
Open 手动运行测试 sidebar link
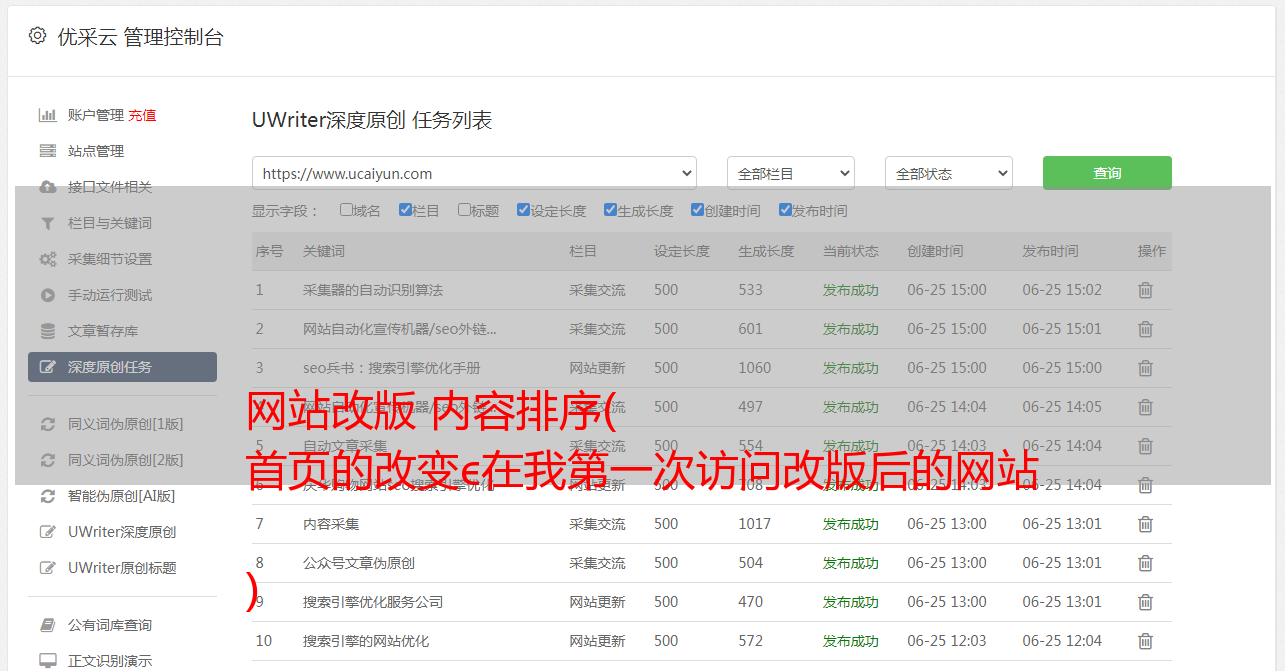click(x=110, y=295)
